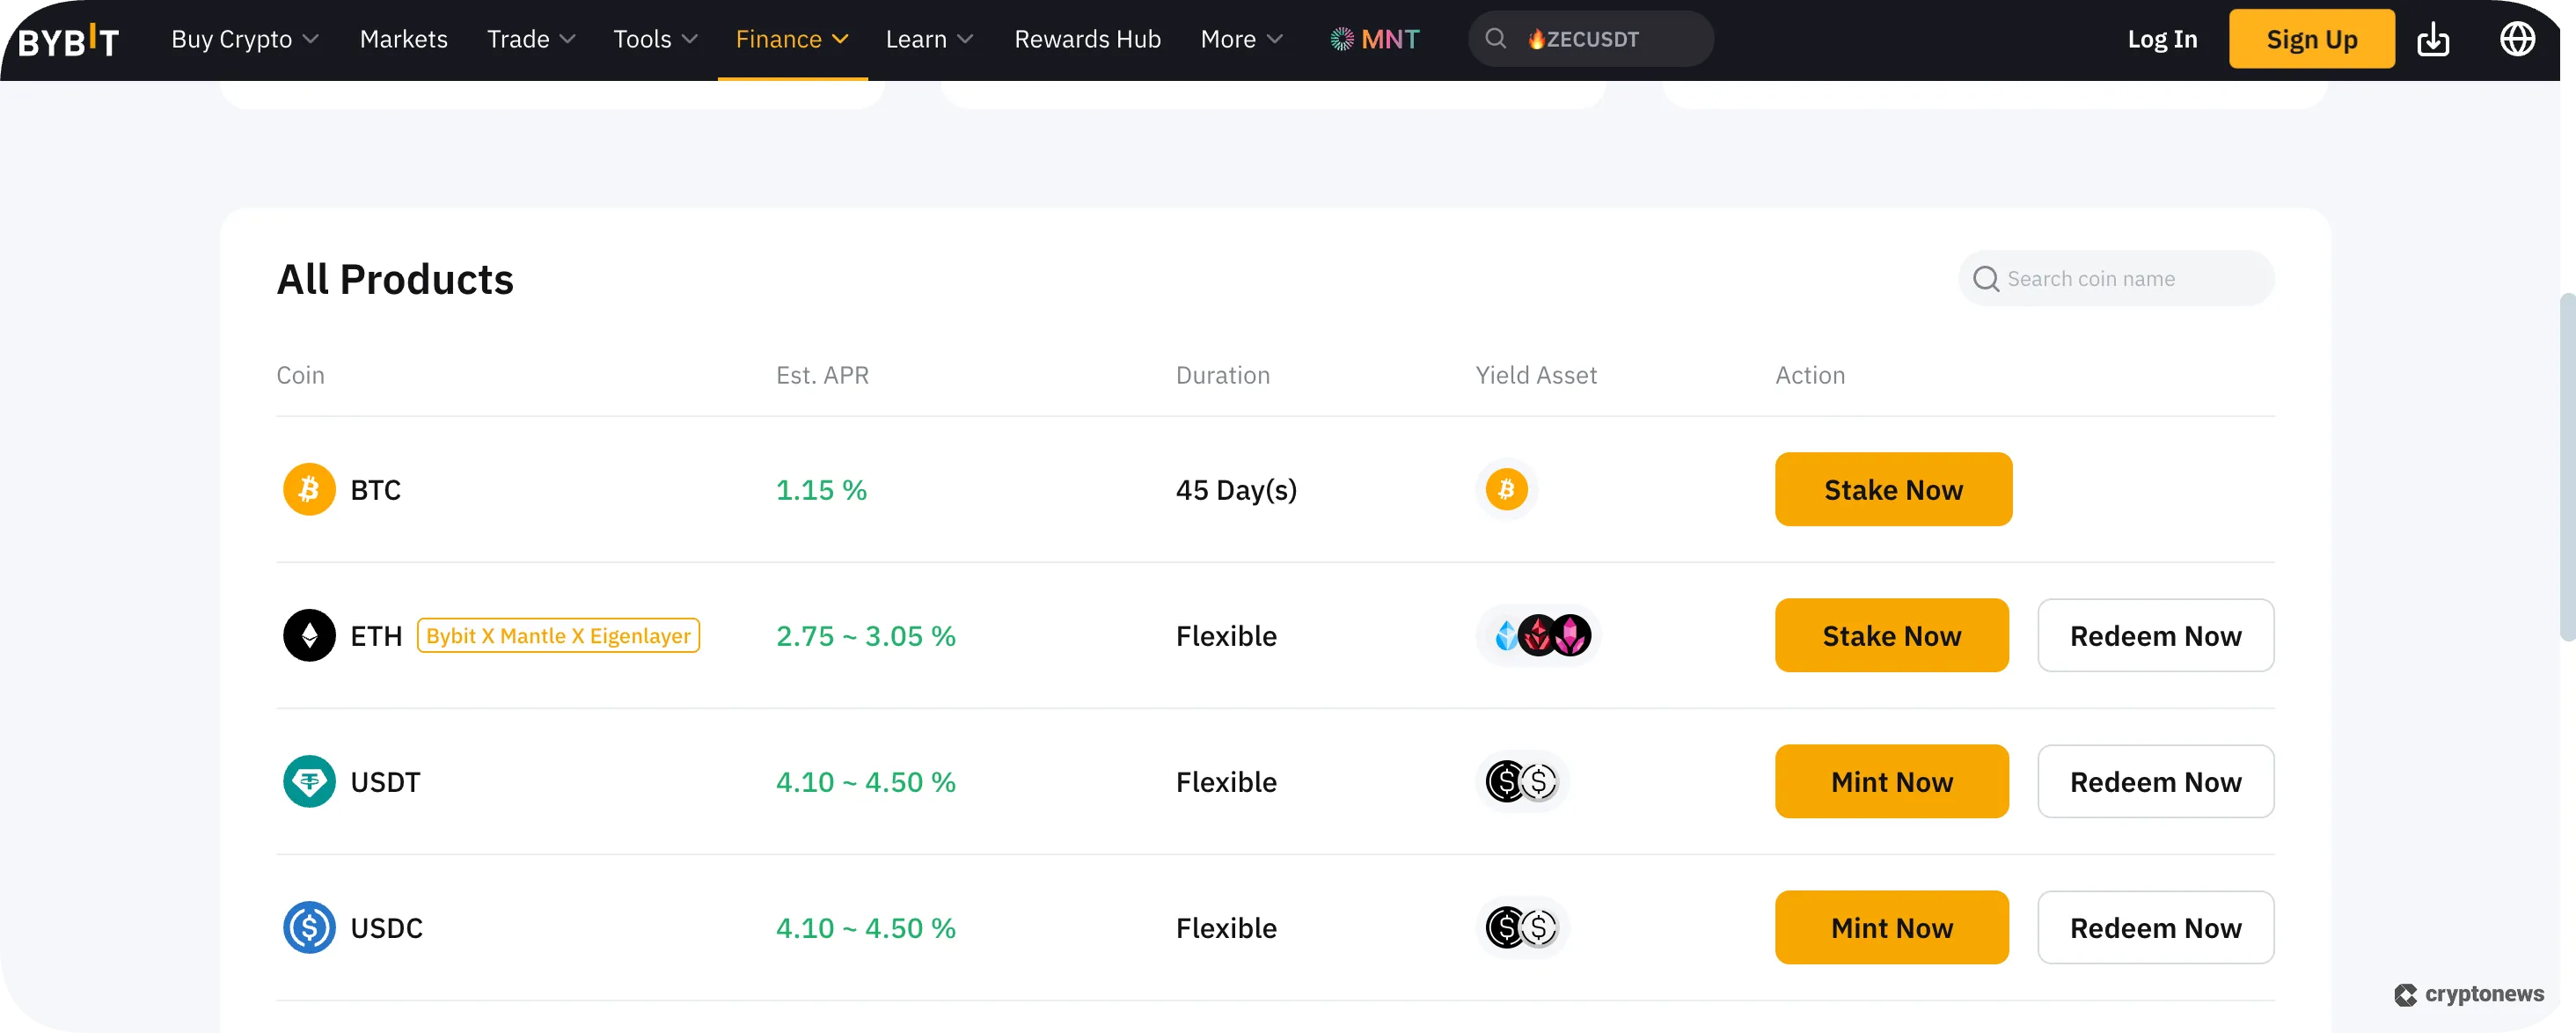Image resolution: width=2576 pixels, height=1033 pixels.
Task: Switch to the Markets menu item
Action: (x=403, y=39)
